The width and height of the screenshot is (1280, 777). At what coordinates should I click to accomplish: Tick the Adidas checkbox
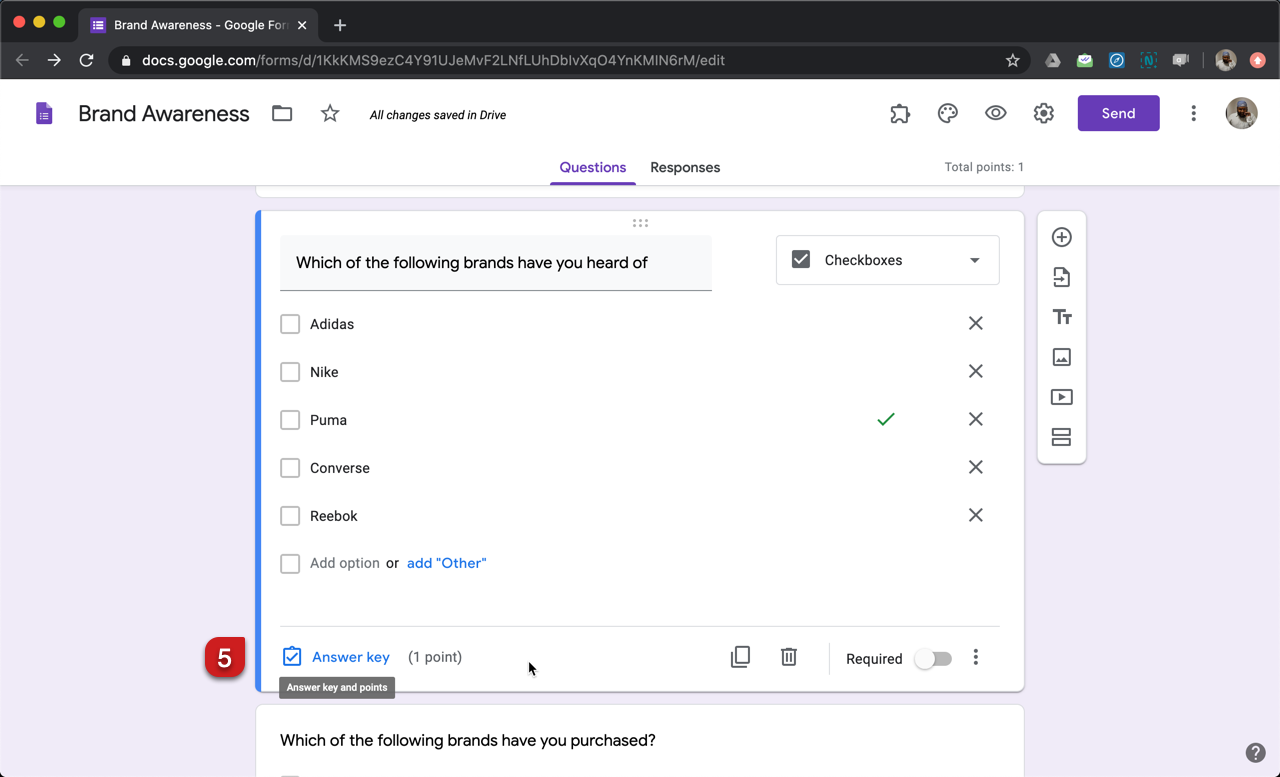click(290, 324)
